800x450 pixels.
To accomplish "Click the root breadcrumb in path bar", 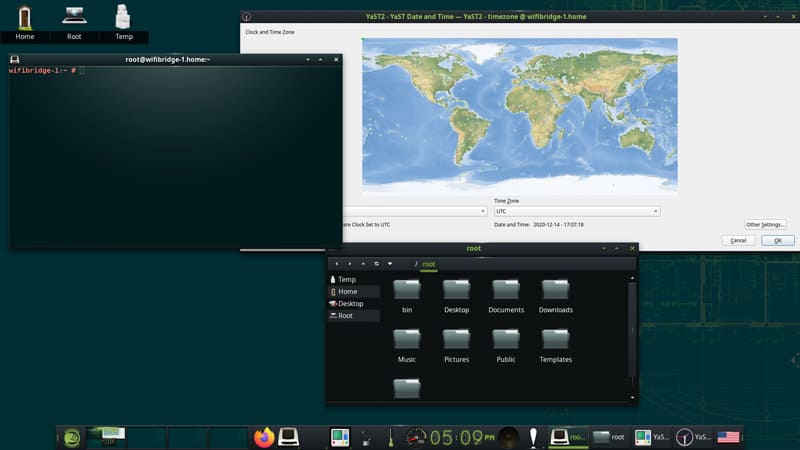I will coord(429,264).
